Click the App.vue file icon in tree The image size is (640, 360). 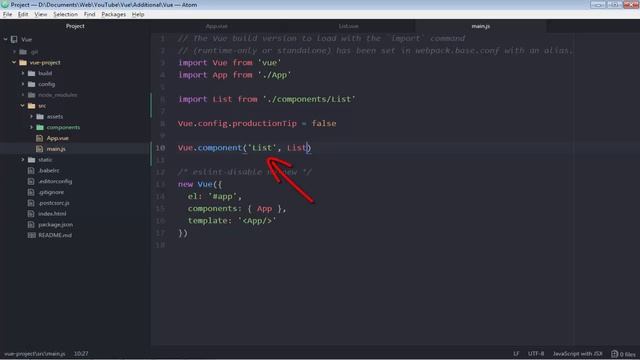click(40, 138)
